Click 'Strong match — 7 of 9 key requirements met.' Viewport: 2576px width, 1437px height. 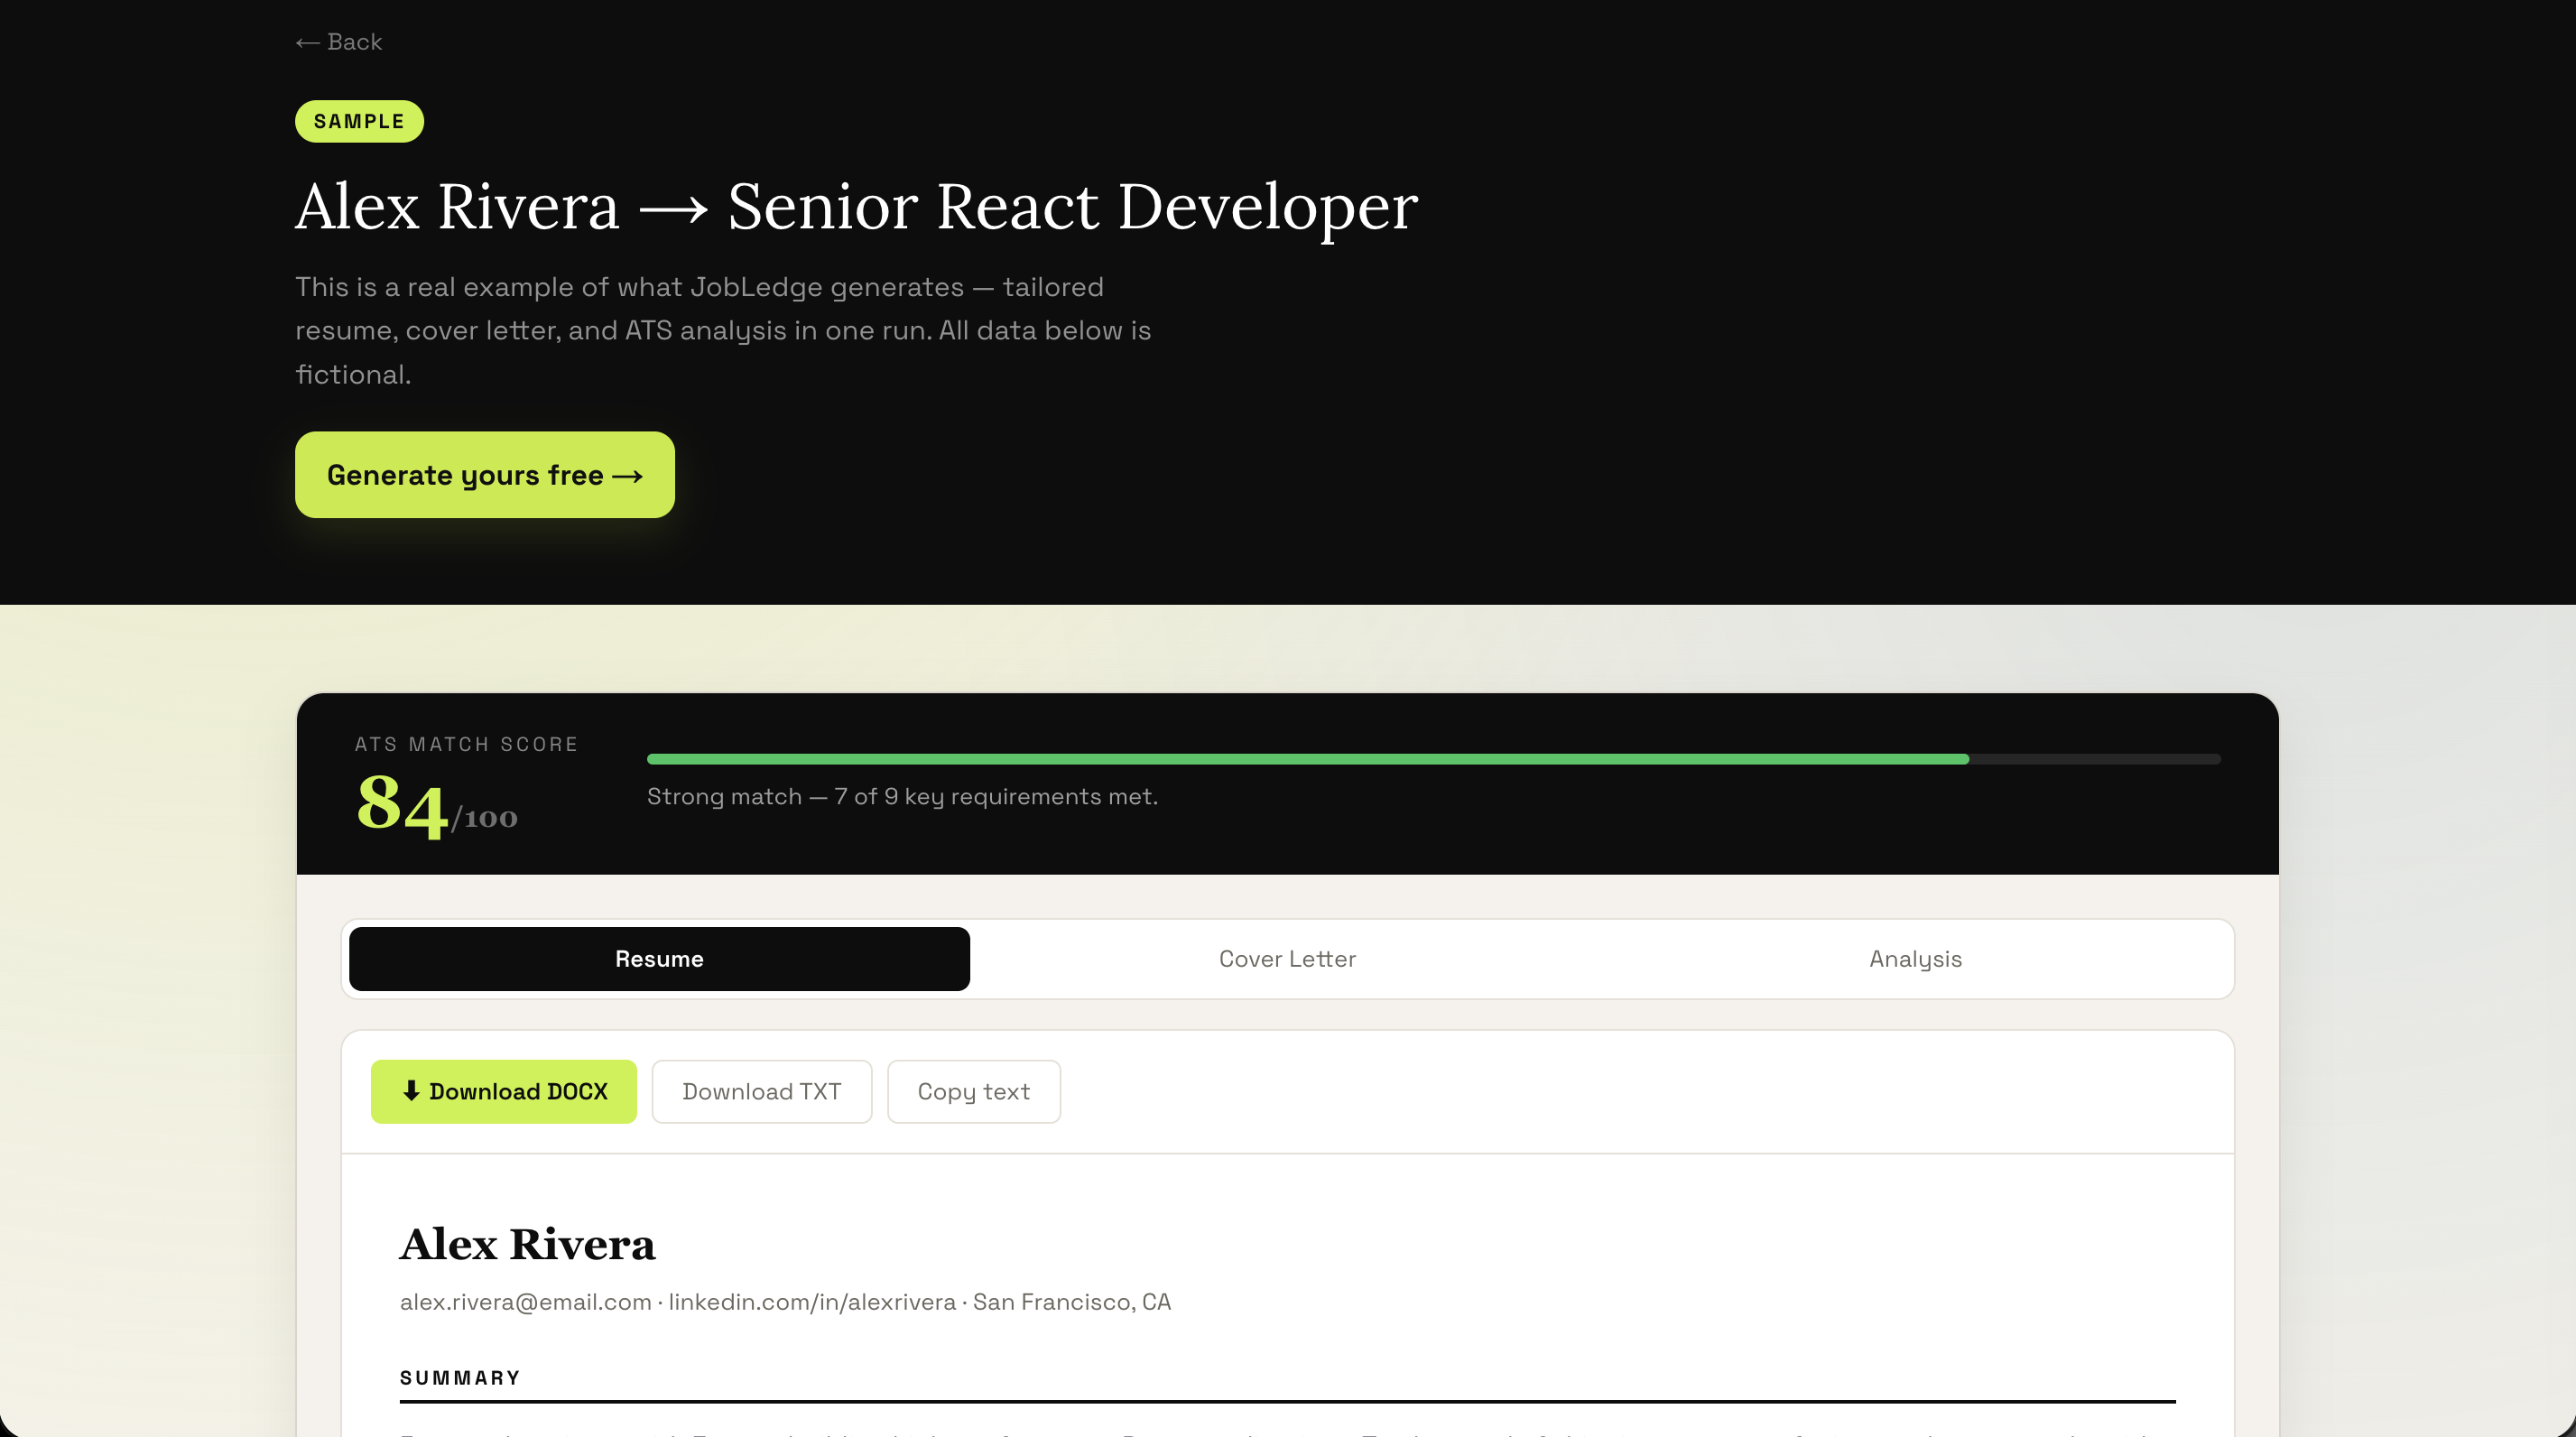click(x=902, y=797)
